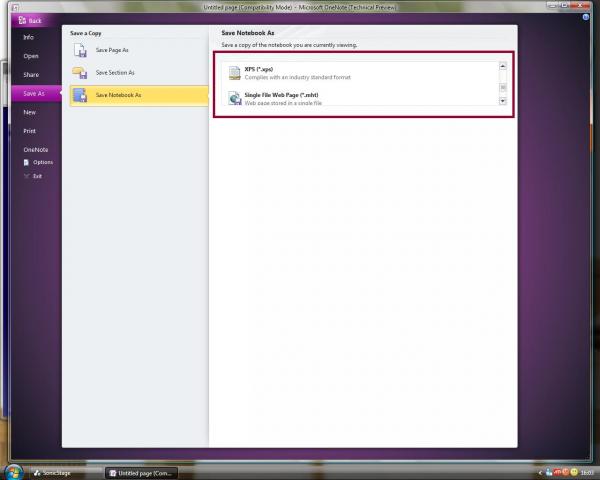Click the Single File Web Page icon
Viewport: 600px width, 480px height.
[x=235, y=98]
